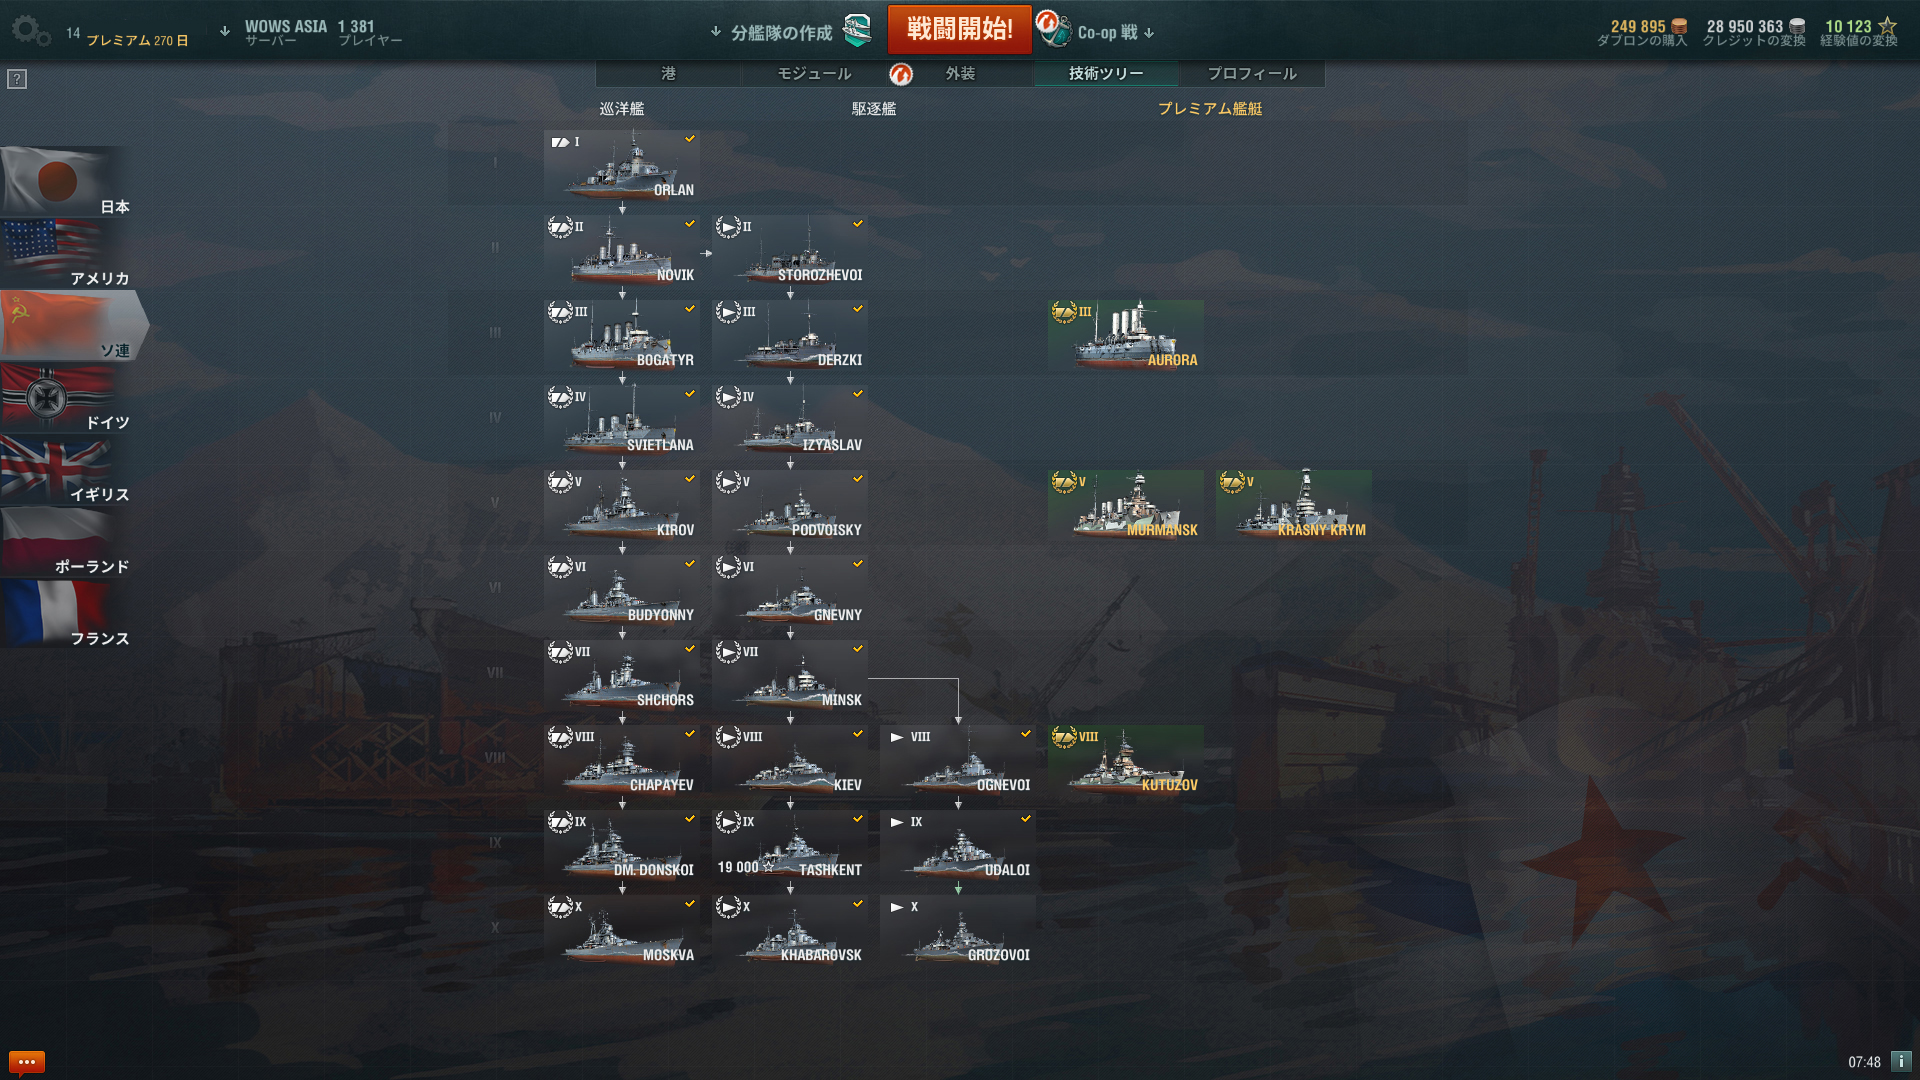The width and height of the screenshot is (1920, 1080).
Task: Select the Japan flag nation
Action: [x=66, y=182]
